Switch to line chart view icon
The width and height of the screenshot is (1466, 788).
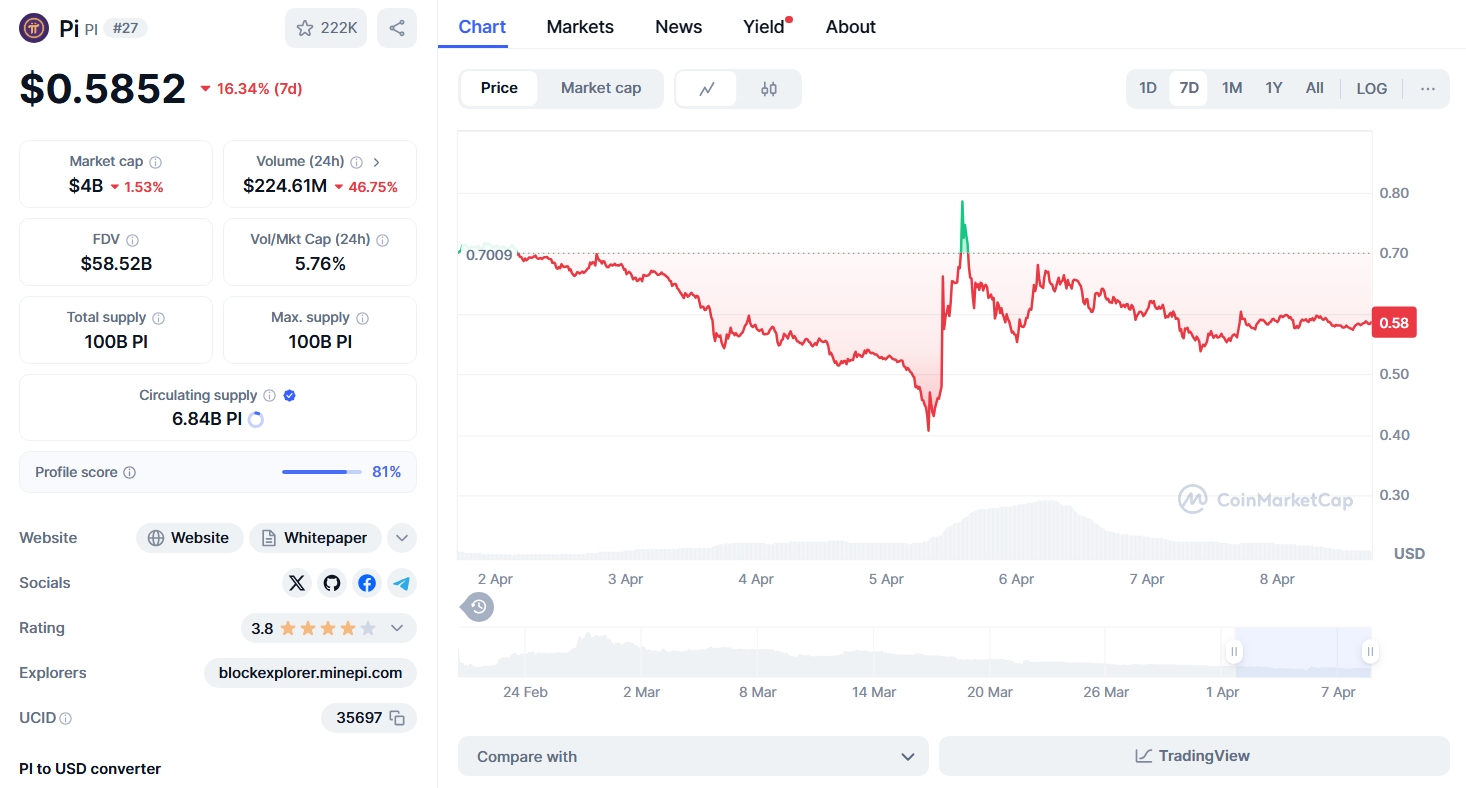pos(707,88)
